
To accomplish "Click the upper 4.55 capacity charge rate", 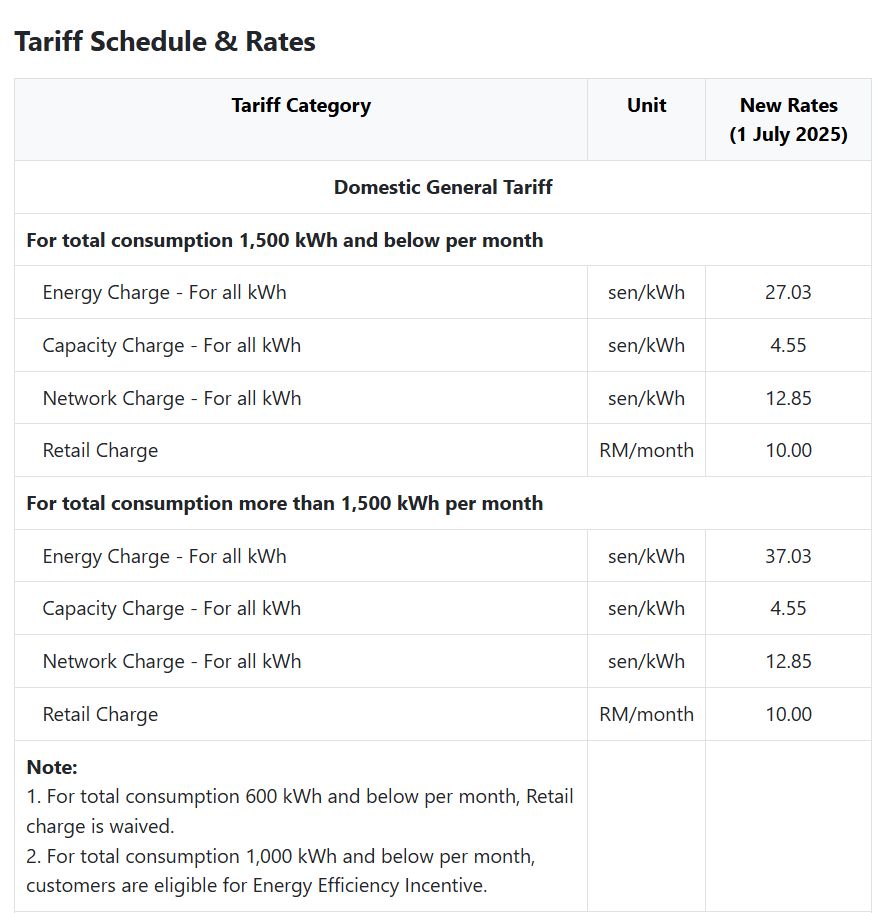I will [x=788, y=346].
